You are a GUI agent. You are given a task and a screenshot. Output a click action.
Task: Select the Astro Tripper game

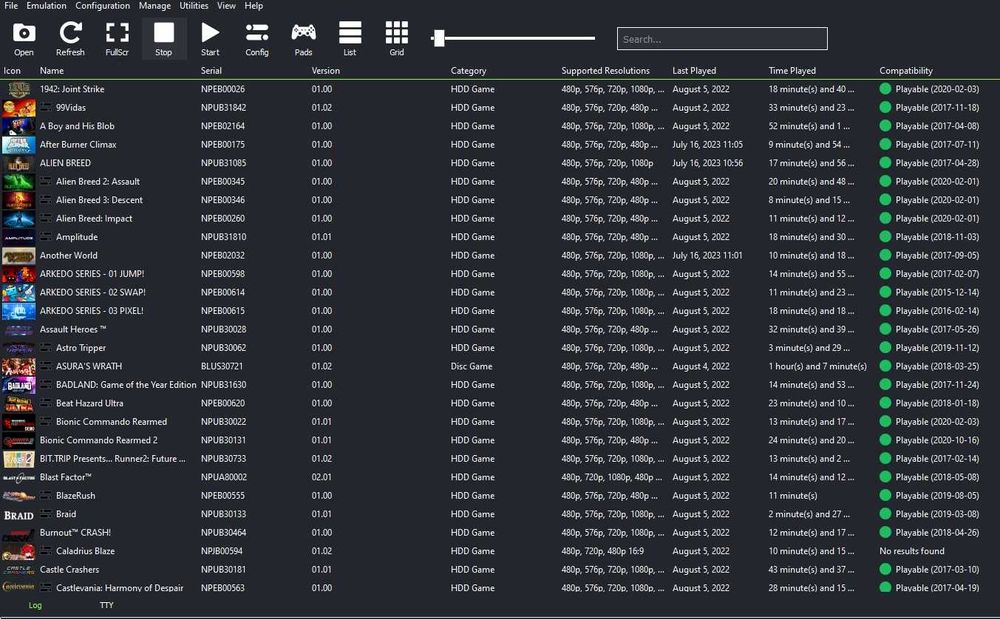[x=80, y=348]
